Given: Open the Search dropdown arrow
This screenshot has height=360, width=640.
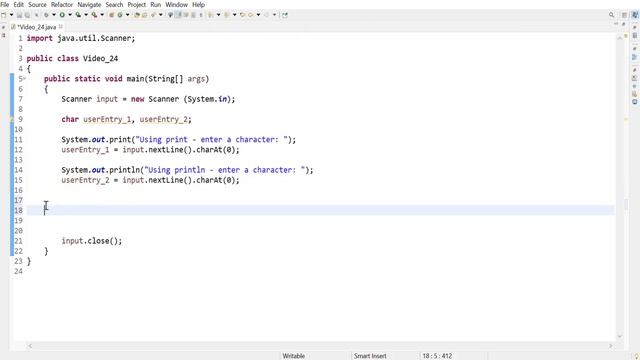Looking at the screenshot, I should pyautogui.click(x=160, y=15).
